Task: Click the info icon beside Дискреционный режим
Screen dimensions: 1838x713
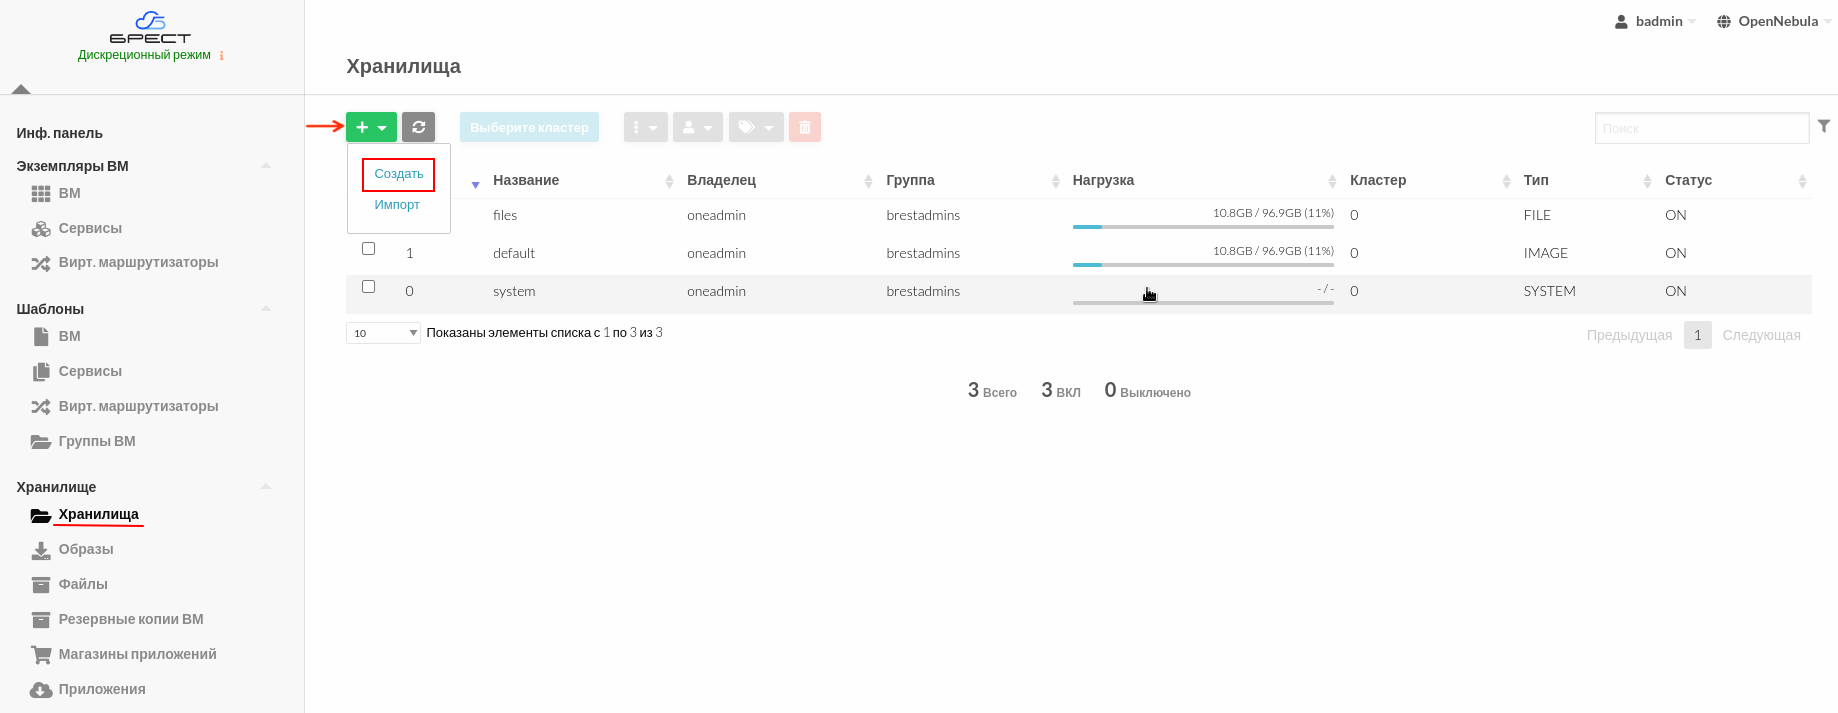Action: [x=221, y=56]
